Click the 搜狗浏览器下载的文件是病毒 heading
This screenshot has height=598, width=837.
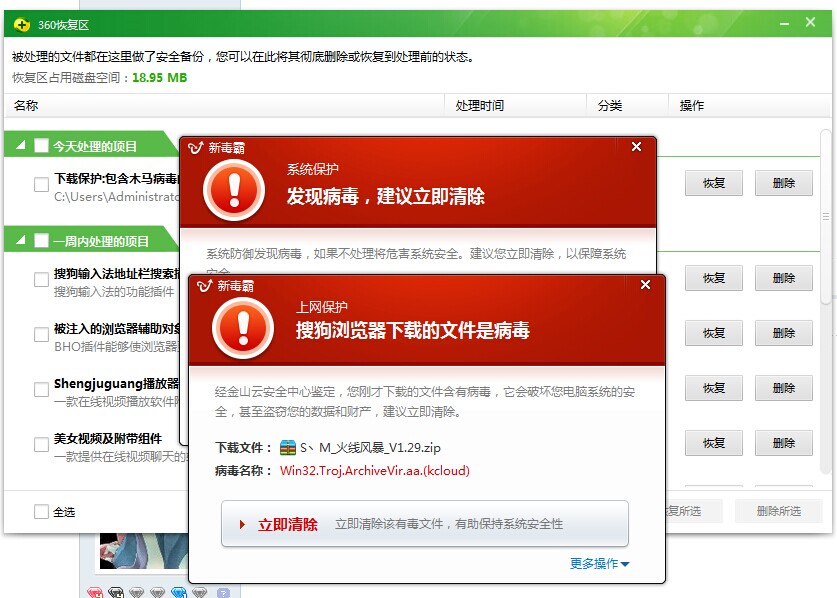413,330
